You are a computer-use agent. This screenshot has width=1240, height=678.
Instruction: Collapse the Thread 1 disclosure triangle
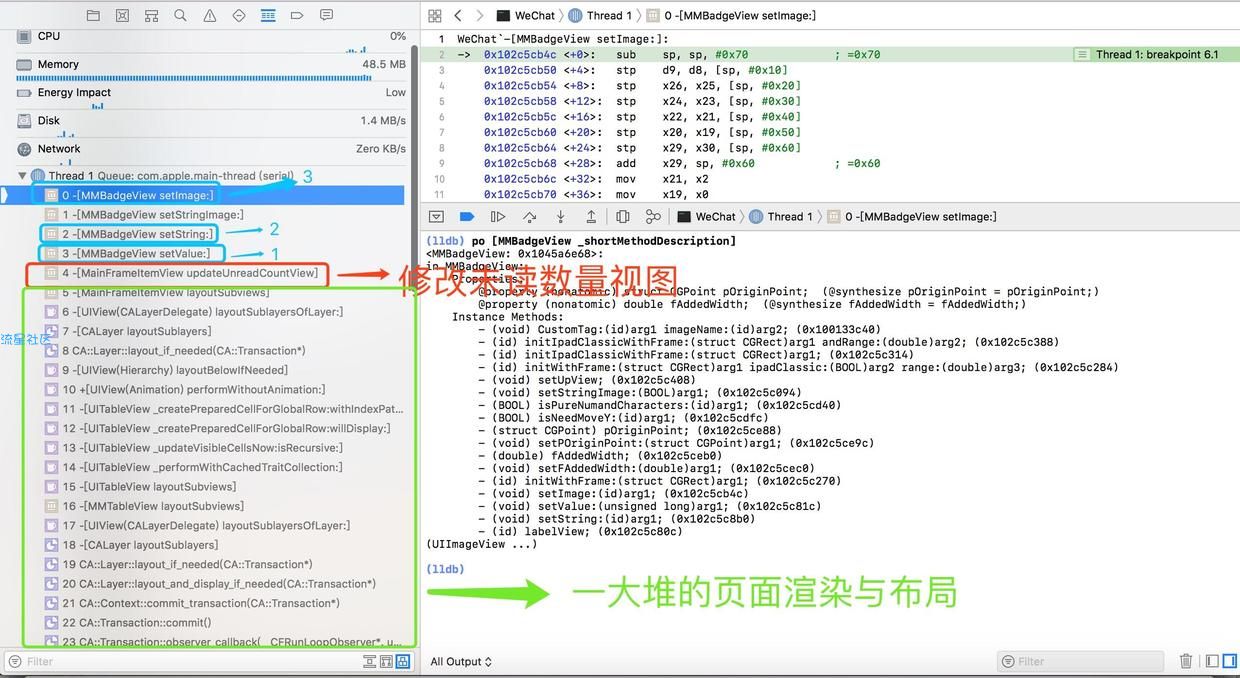pos(22,176)
